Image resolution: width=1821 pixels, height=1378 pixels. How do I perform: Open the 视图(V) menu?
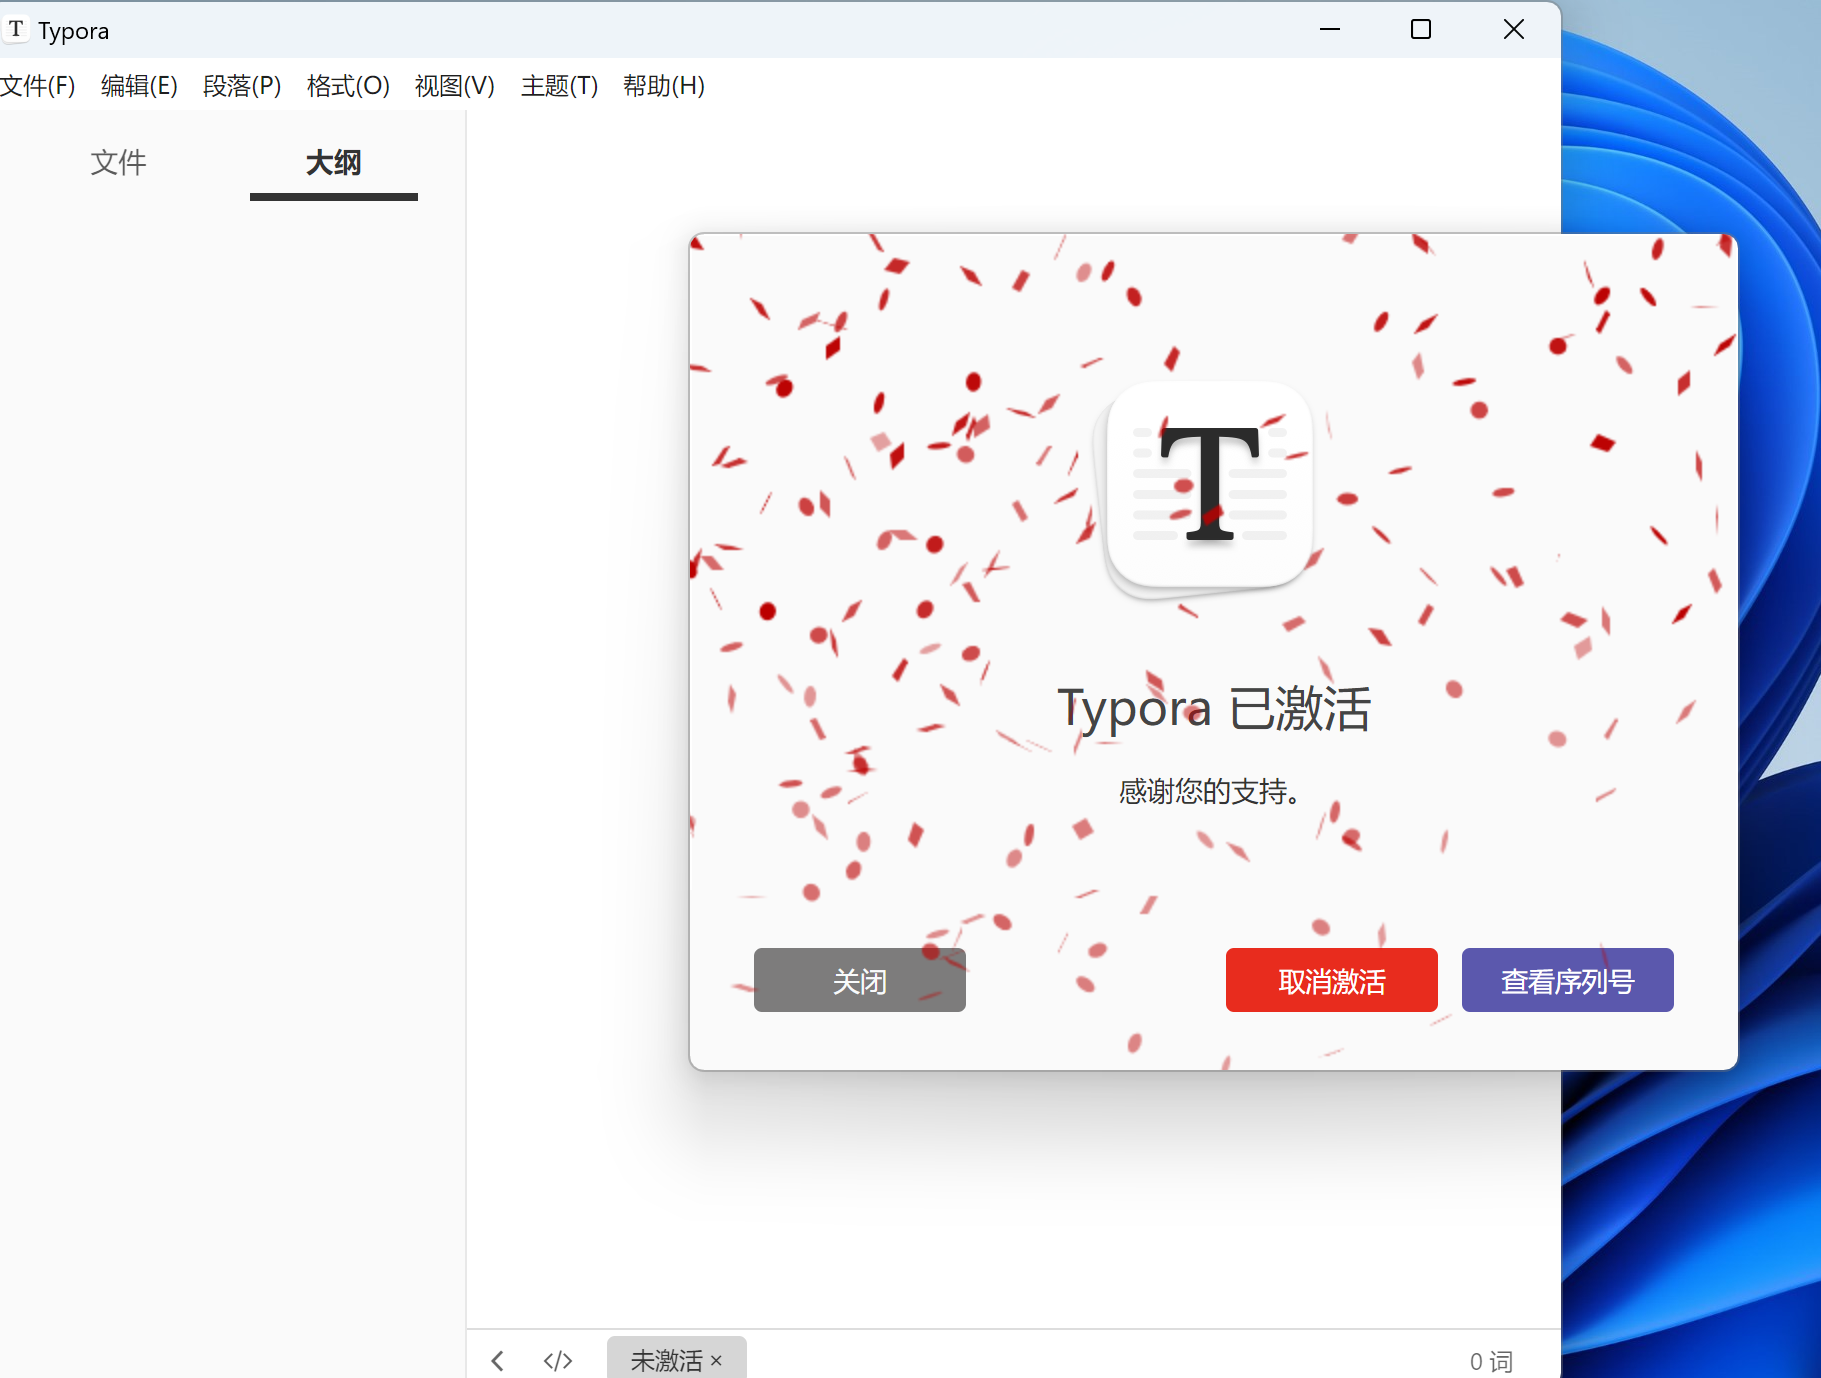(455, 86)
